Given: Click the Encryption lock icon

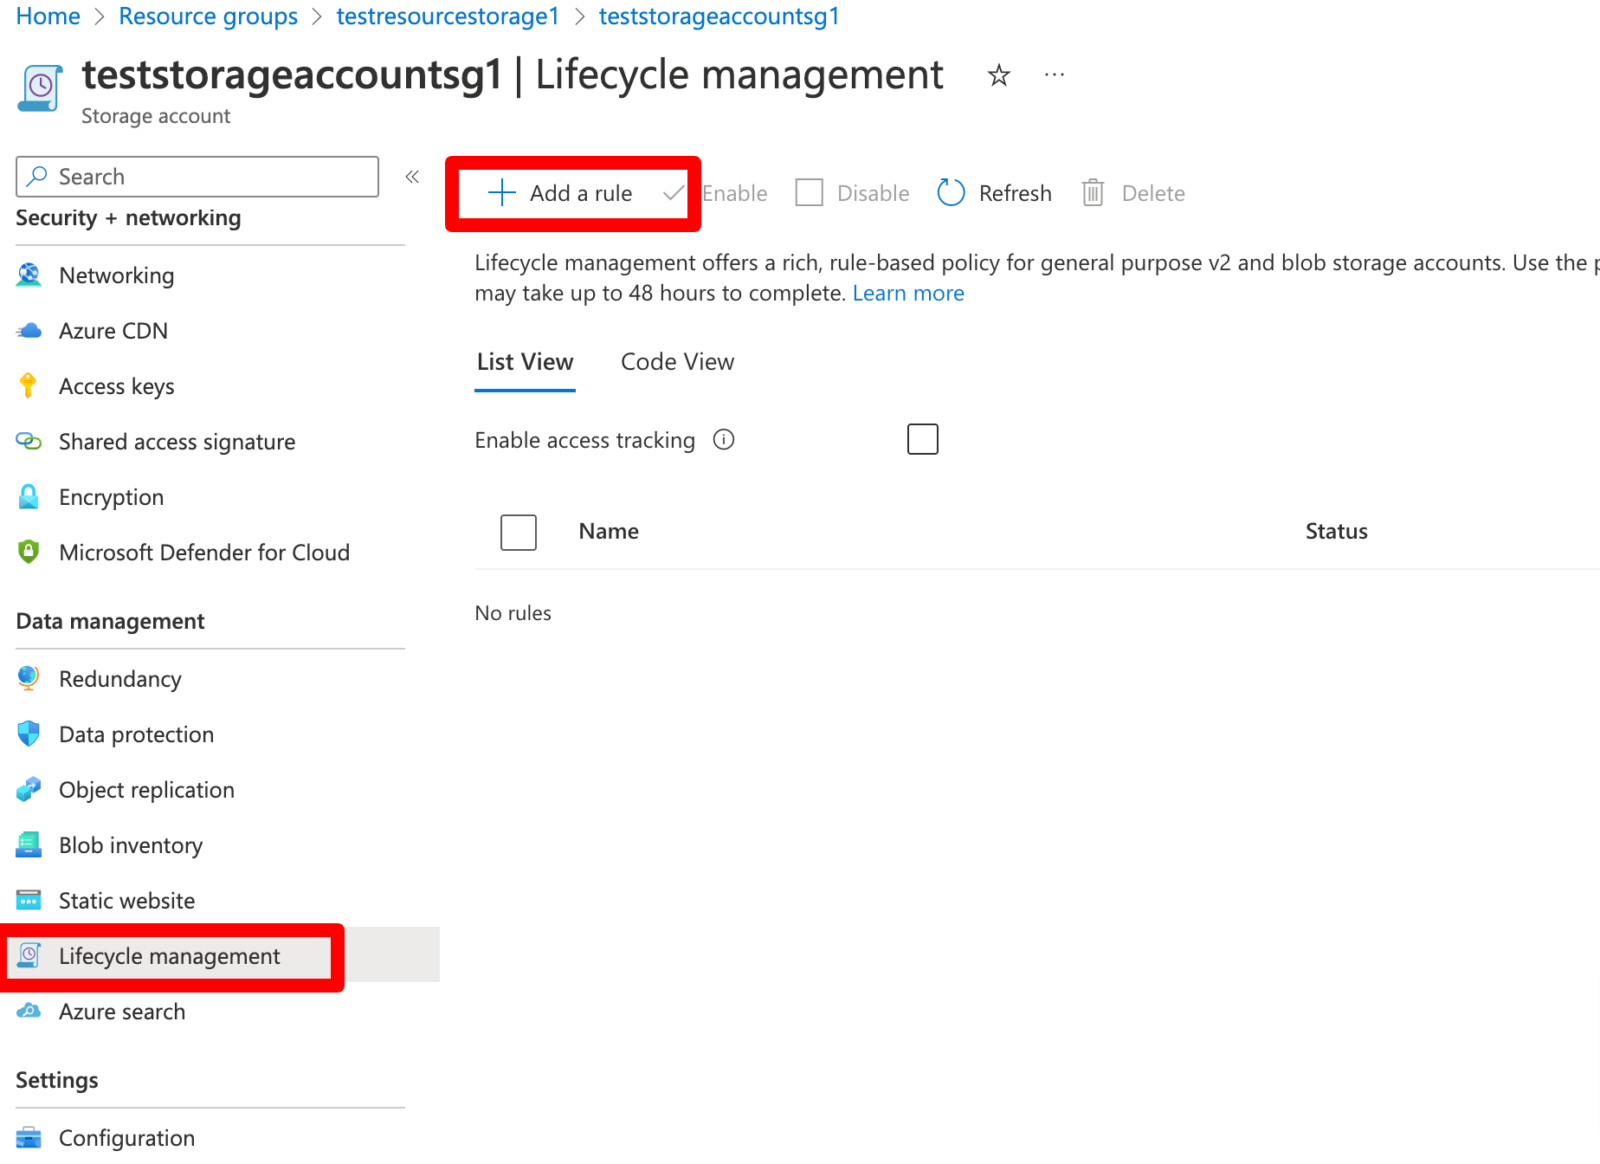Looking at the screenshot, I should coord(28,497).
